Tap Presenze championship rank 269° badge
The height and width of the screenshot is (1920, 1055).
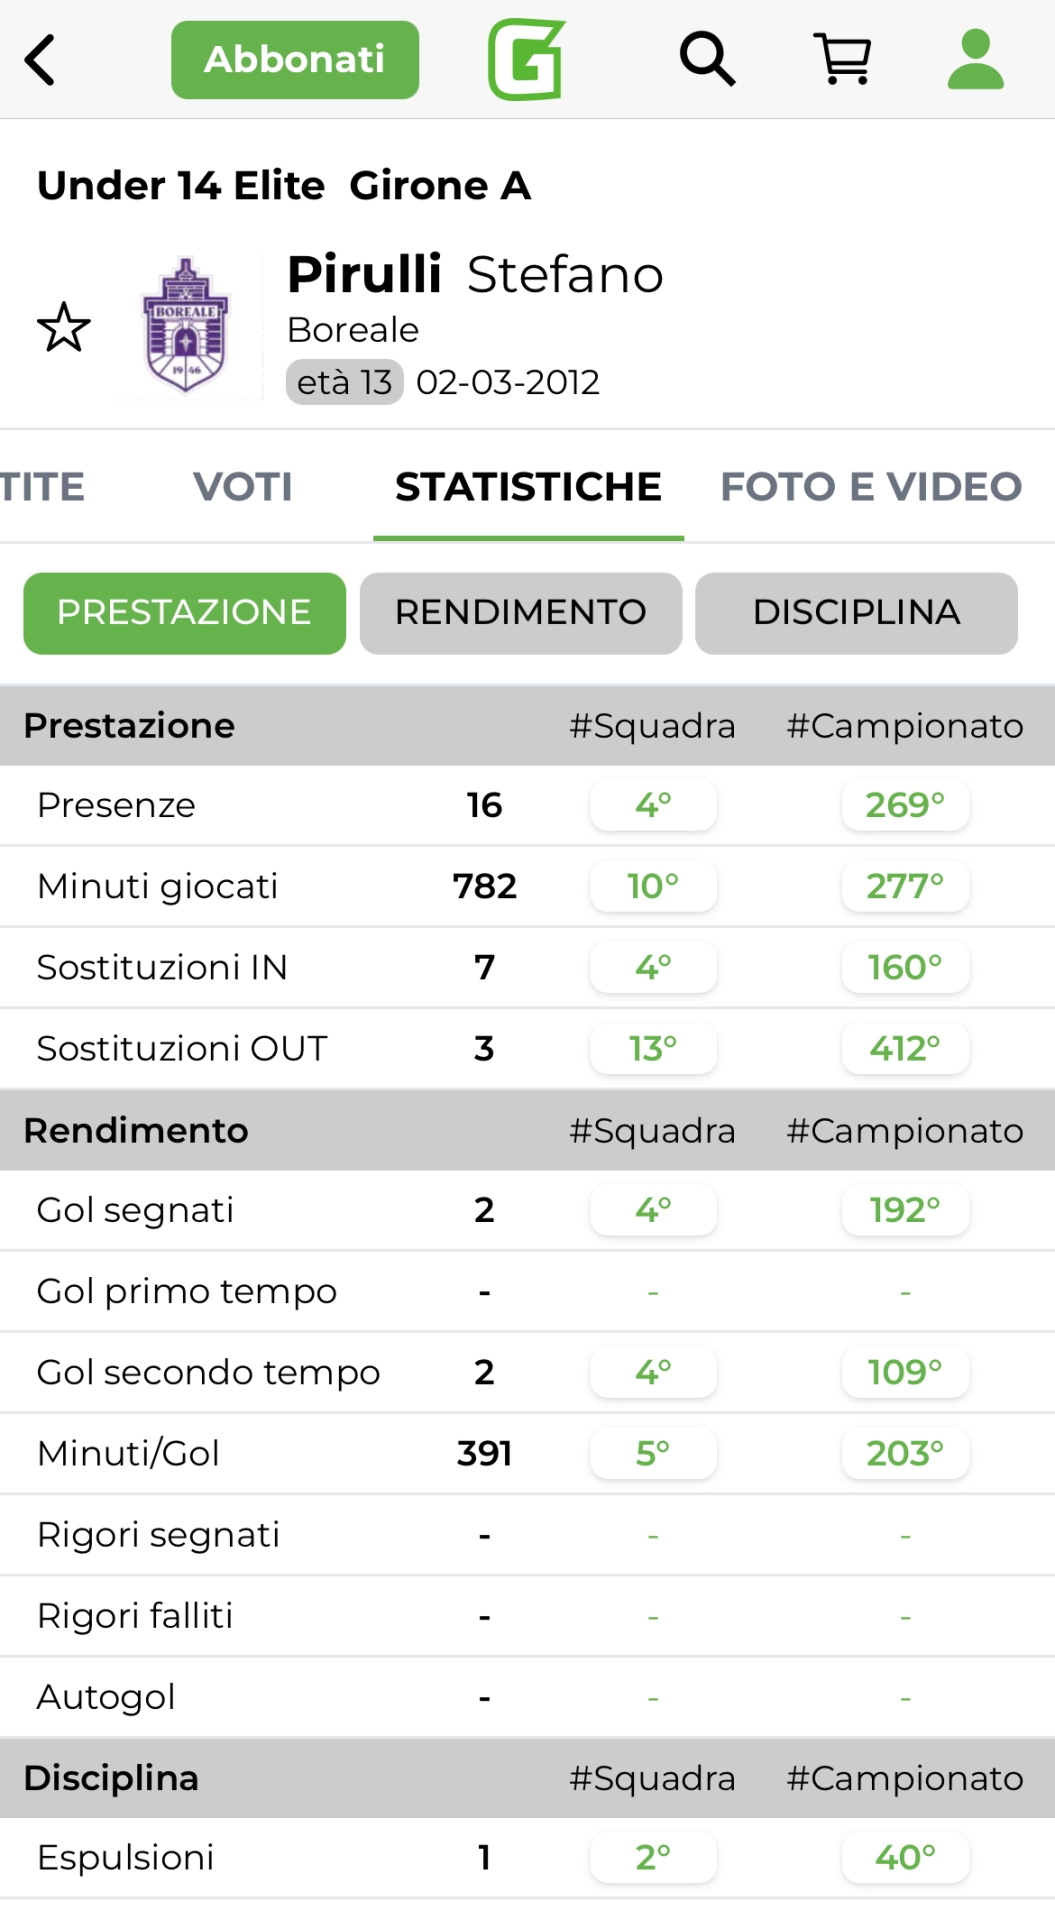pyautogui.click(x=905, y=805)
